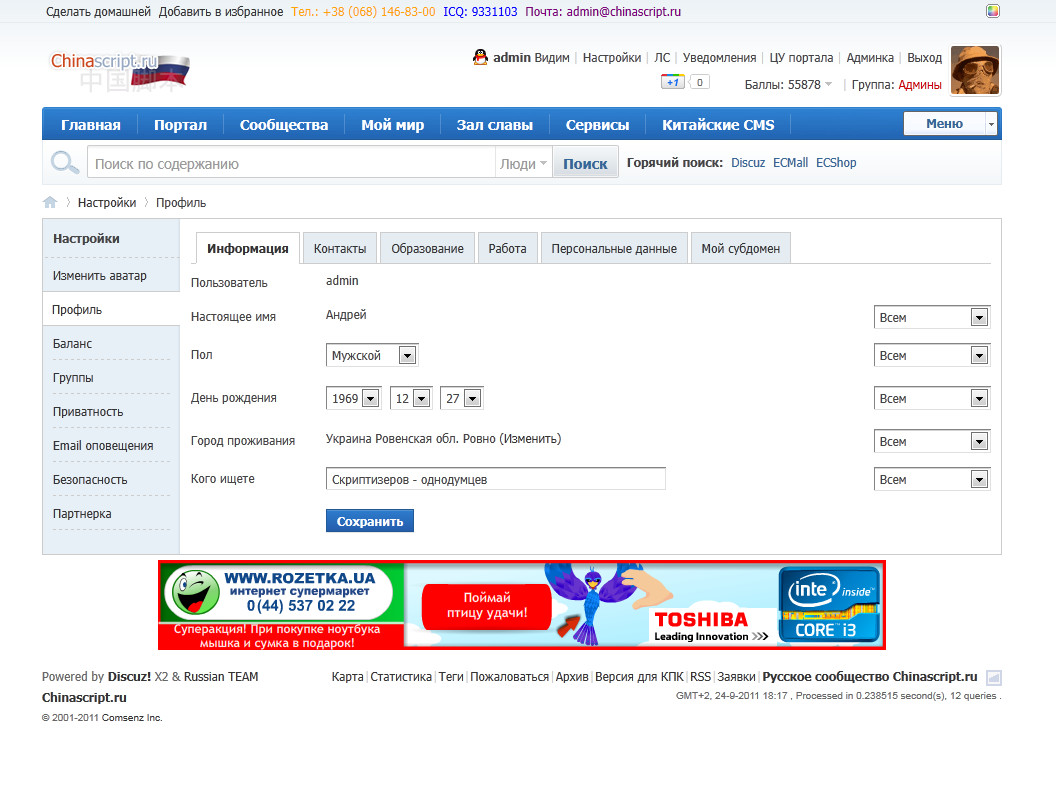Click the magnifier search icon
1056x785 pixels.
(x=65, y=162)
